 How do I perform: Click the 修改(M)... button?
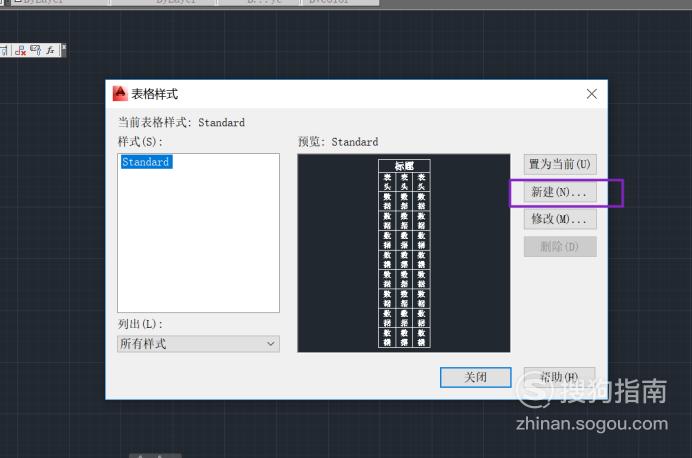(x=560, y=219)
